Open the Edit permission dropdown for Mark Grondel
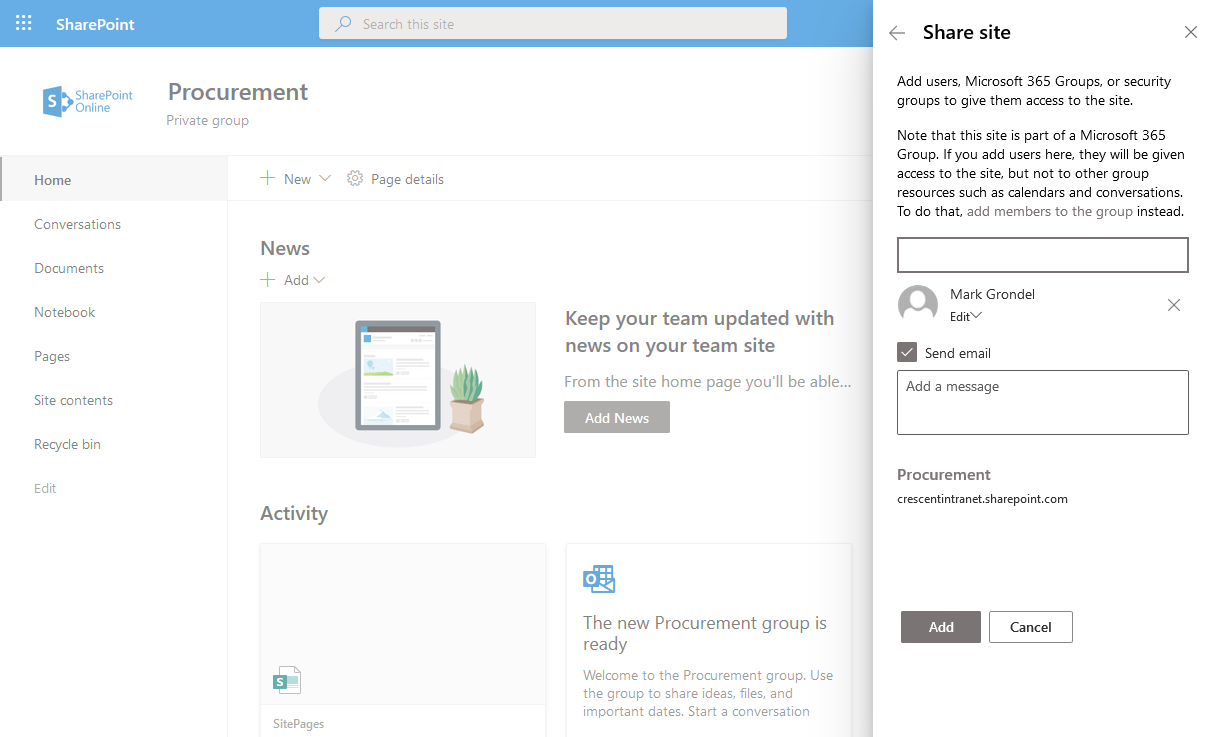The height and width of the screenshot is (737, 1212). (x=963, y=316)
